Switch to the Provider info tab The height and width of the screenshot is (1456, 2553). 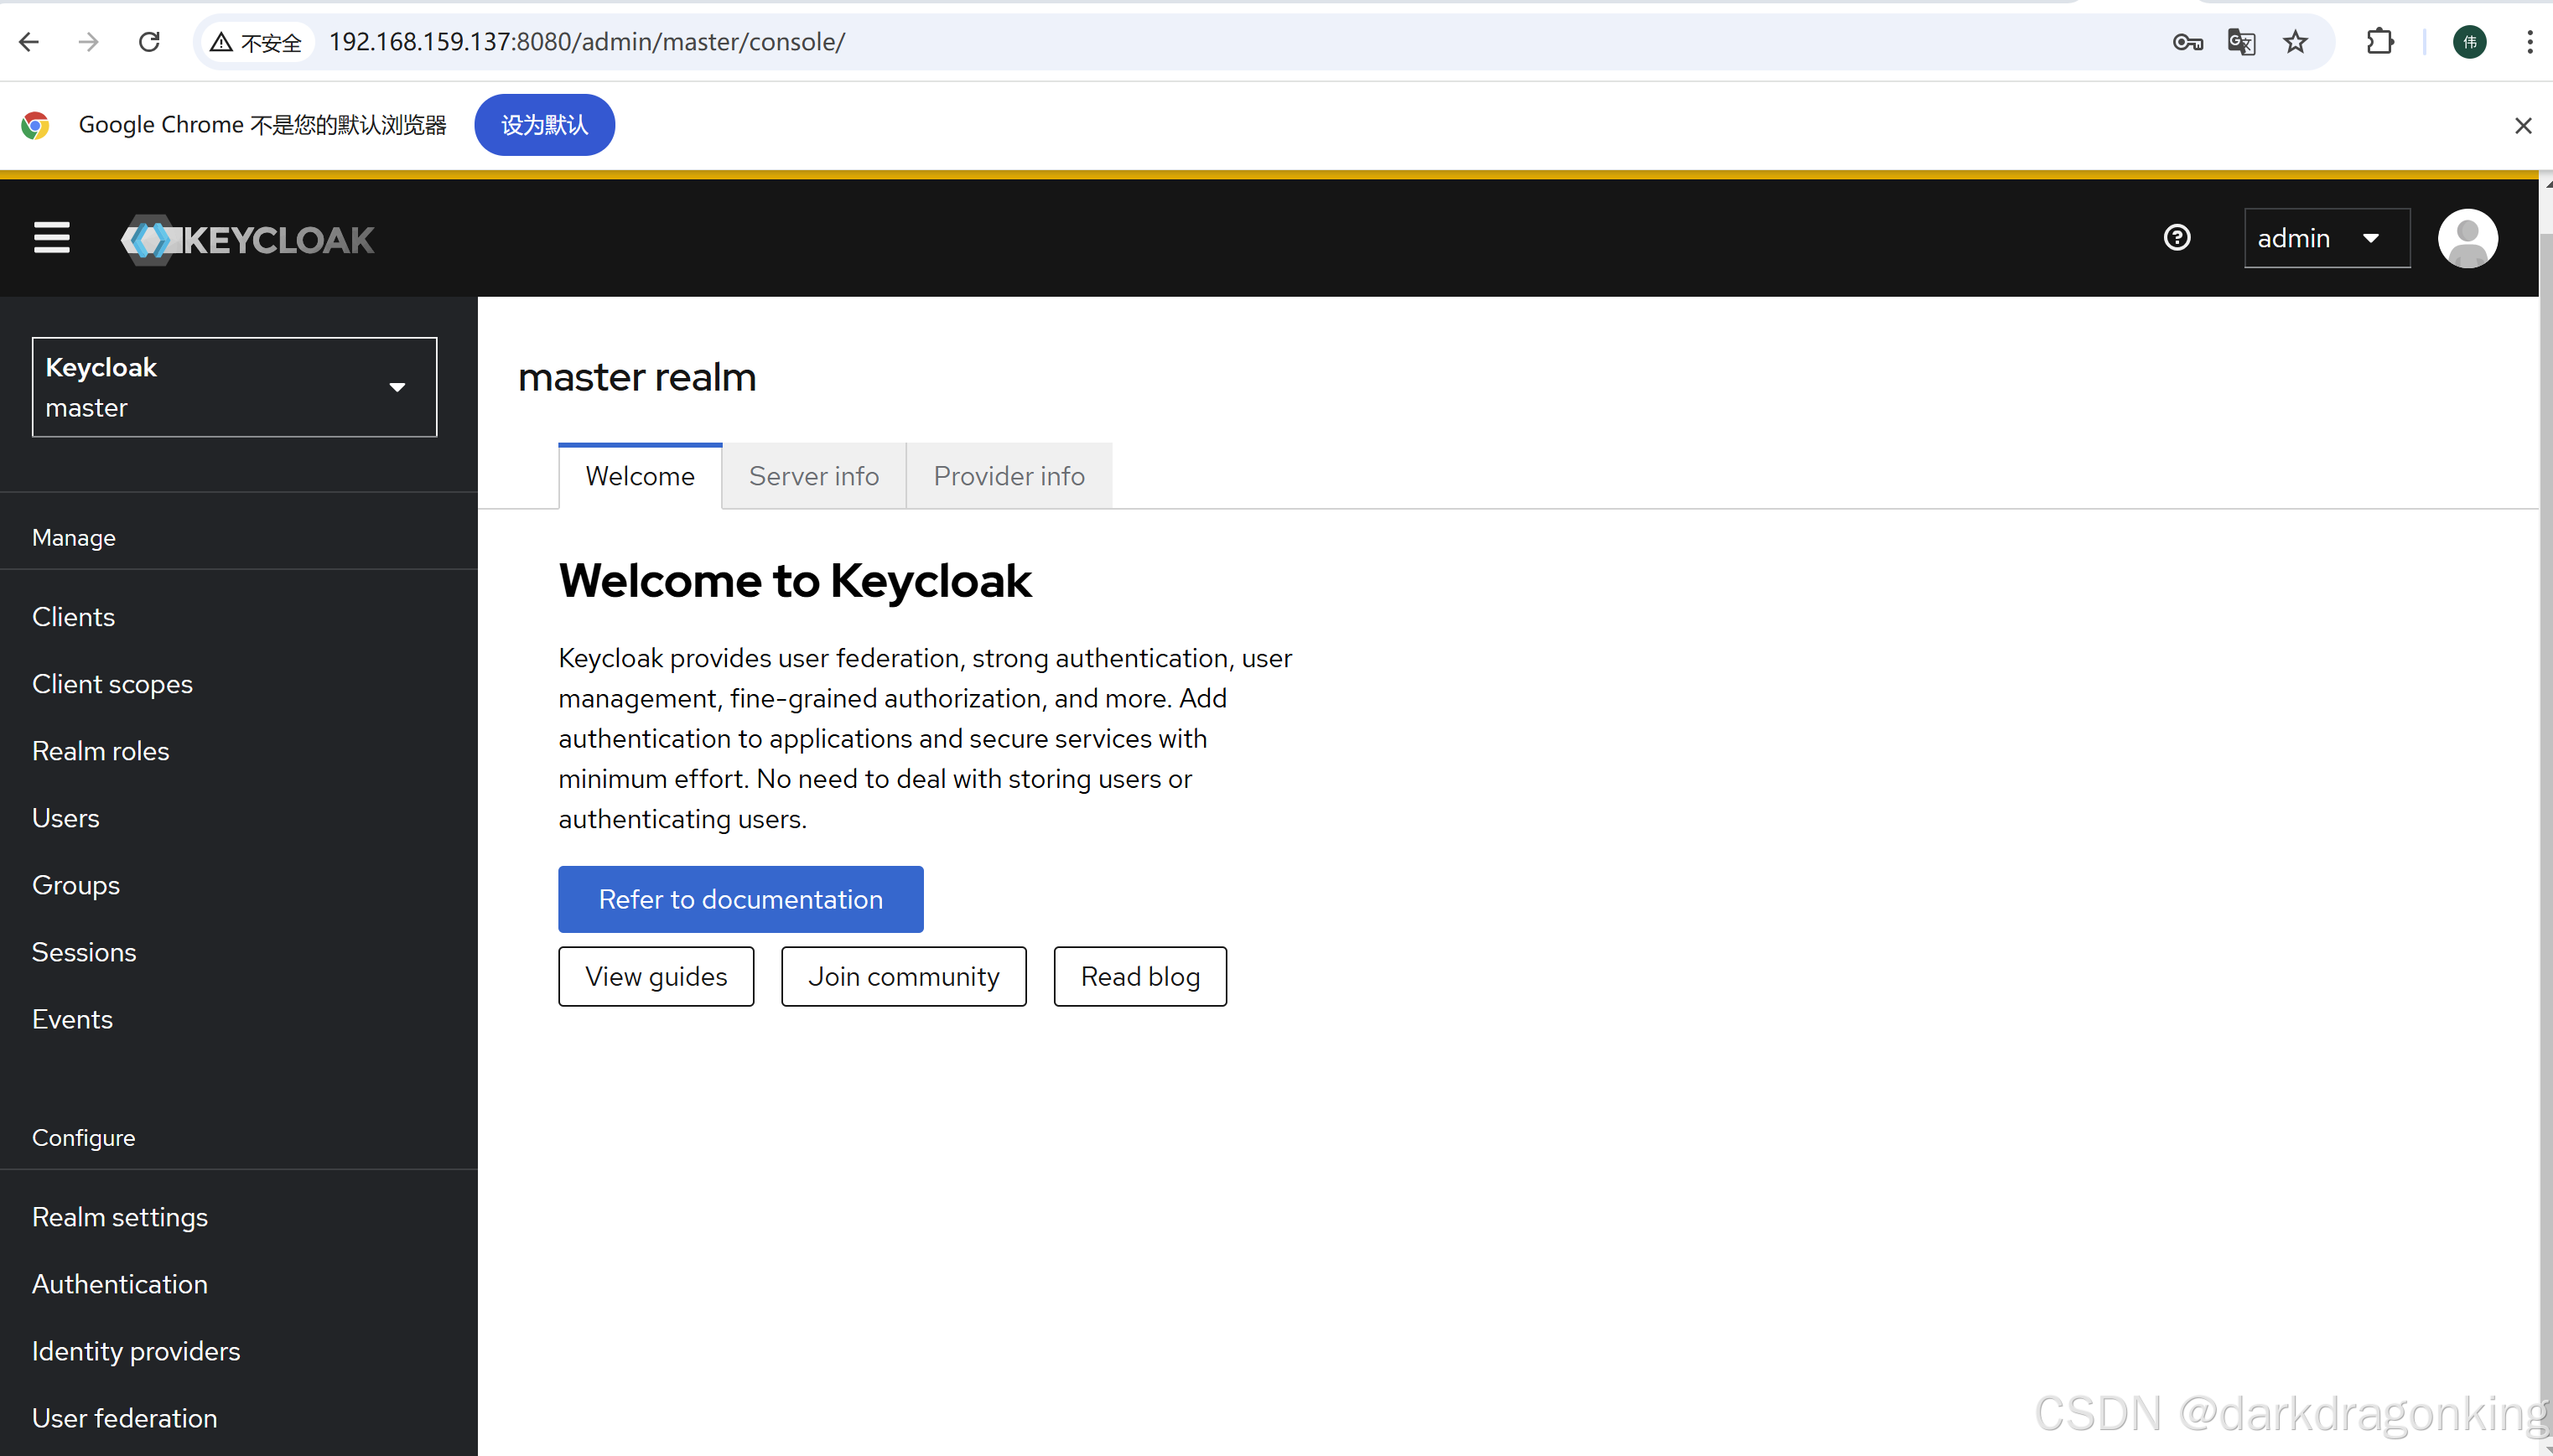(x=1007, y=475)
